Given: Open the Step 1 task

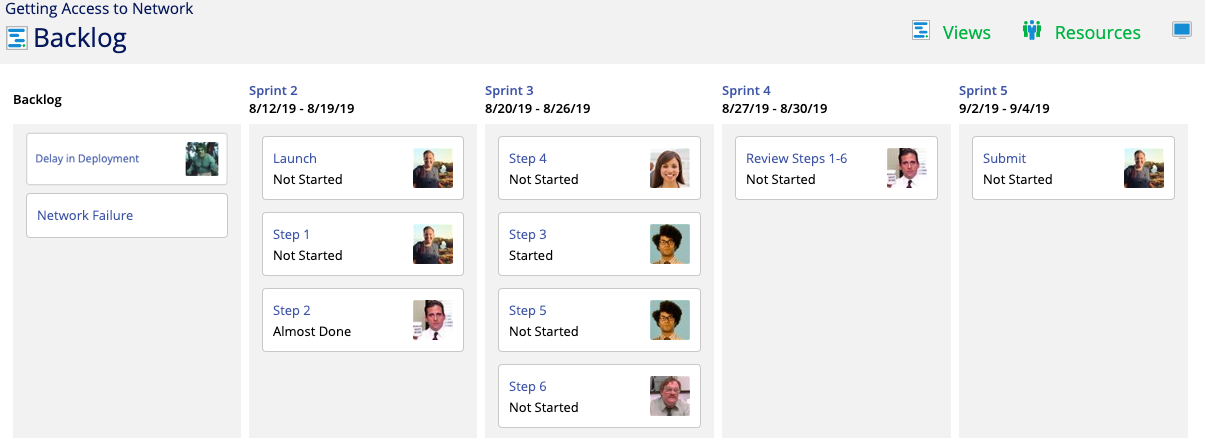Looking at the screenshot, I should tap(291, 234).
